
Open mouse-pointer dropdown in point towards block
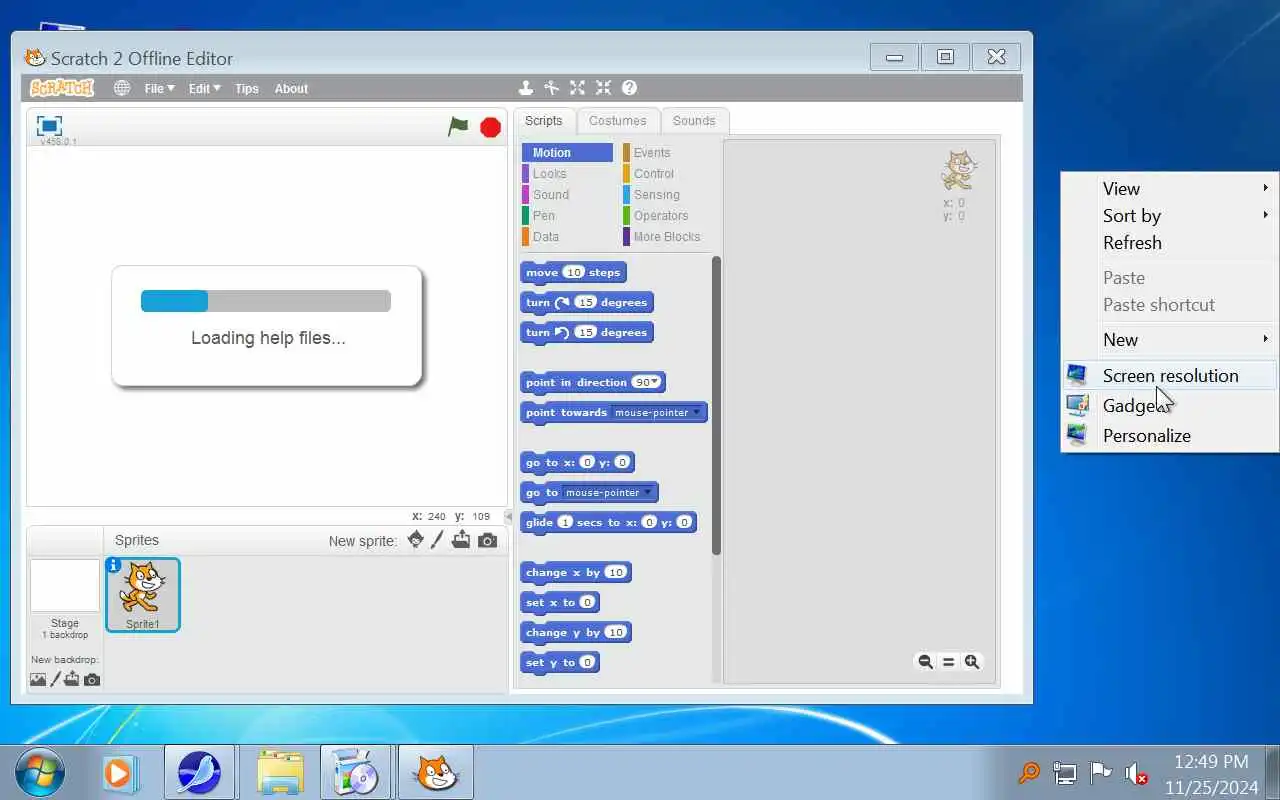[697, 413]
